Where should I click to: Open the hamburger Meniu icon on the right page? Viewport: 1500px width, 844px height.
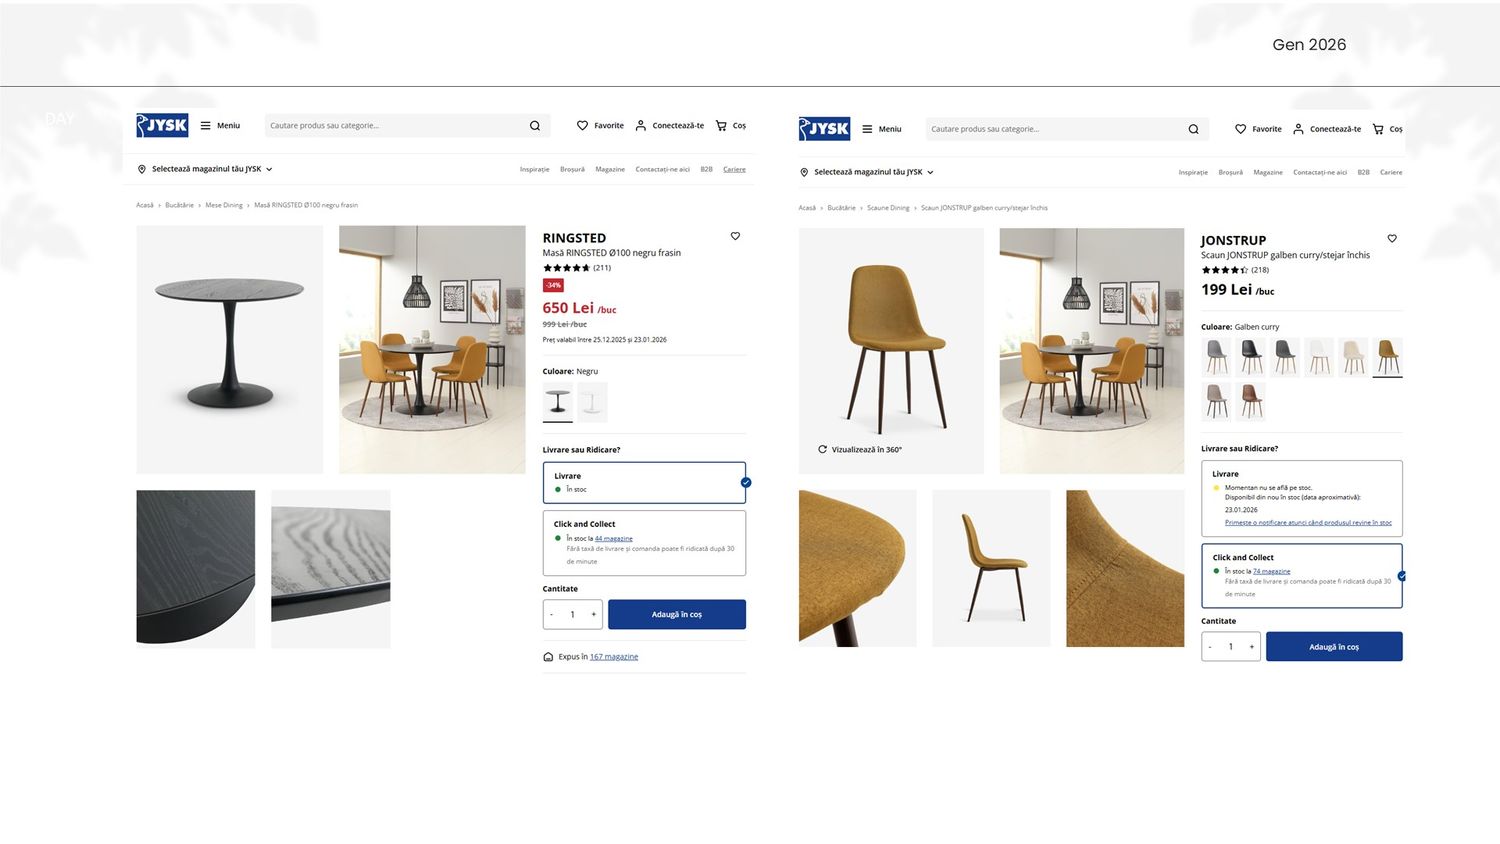click(868, 129)
